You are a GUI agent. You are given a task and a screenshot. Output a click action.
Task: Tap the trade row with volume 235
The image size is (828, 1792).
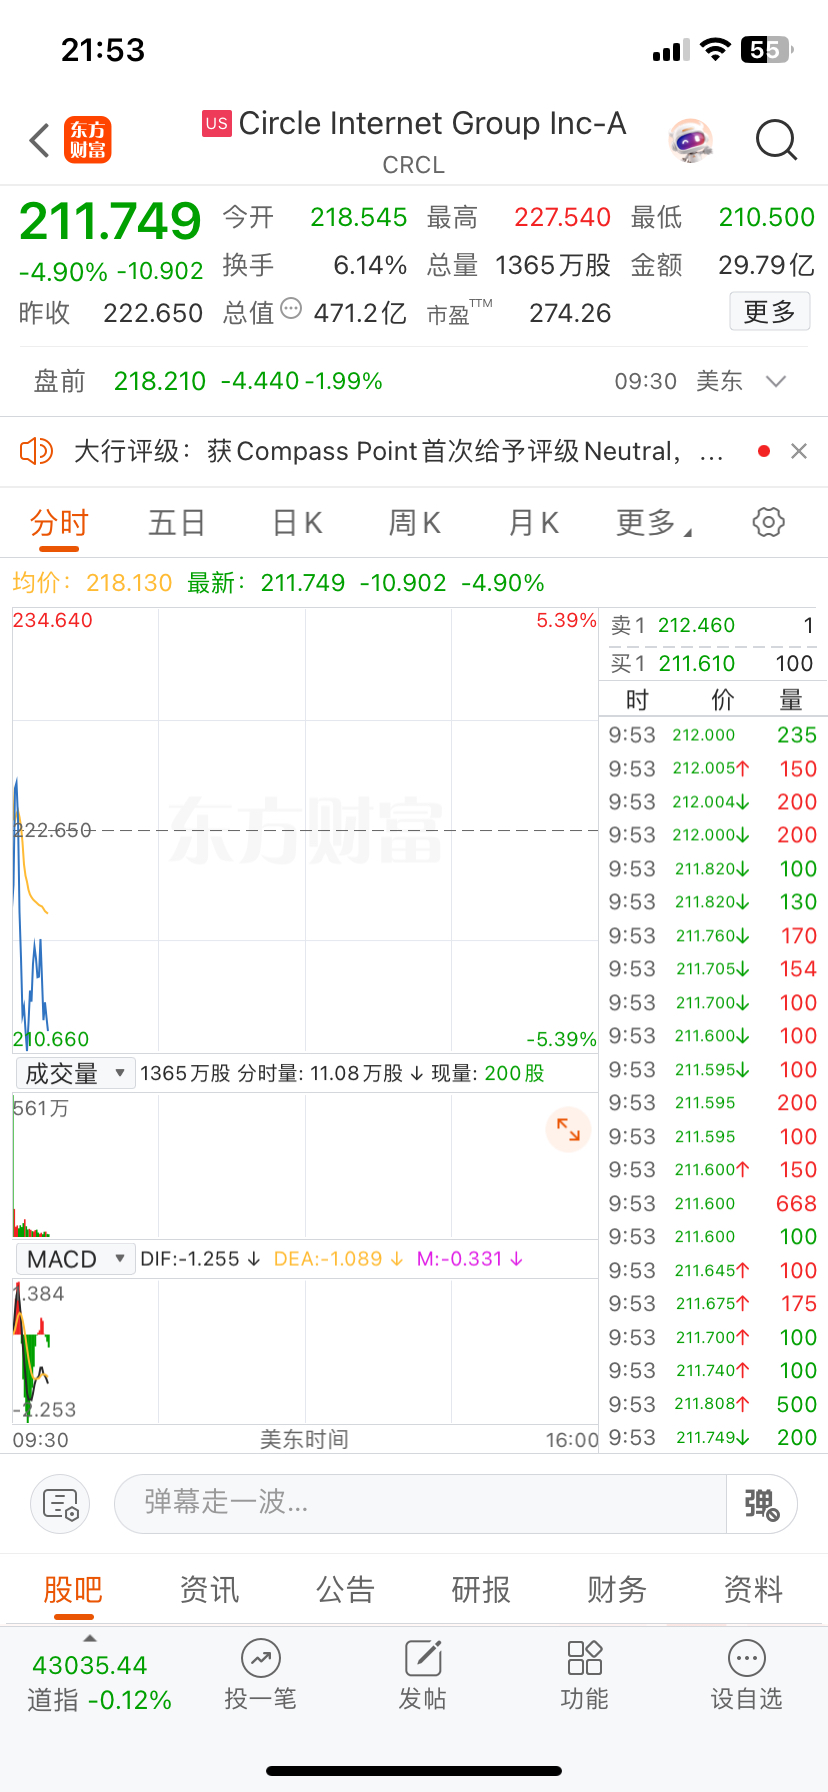tap(712, 735)
